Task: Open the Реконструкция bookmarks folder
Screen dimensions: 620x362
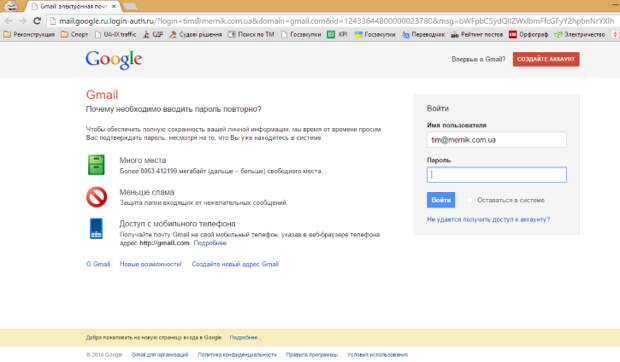Action: 29,35
